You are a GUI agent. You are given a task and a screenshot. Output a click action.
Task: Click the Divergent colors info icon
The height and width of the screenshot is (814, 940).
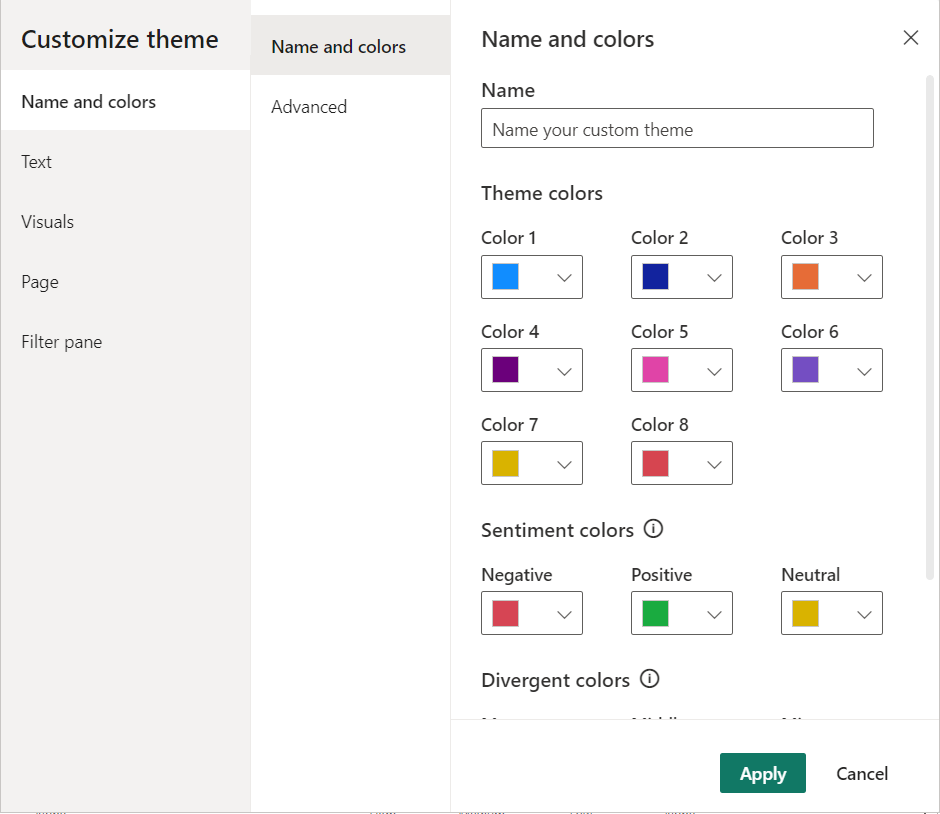tap(649, 679)
